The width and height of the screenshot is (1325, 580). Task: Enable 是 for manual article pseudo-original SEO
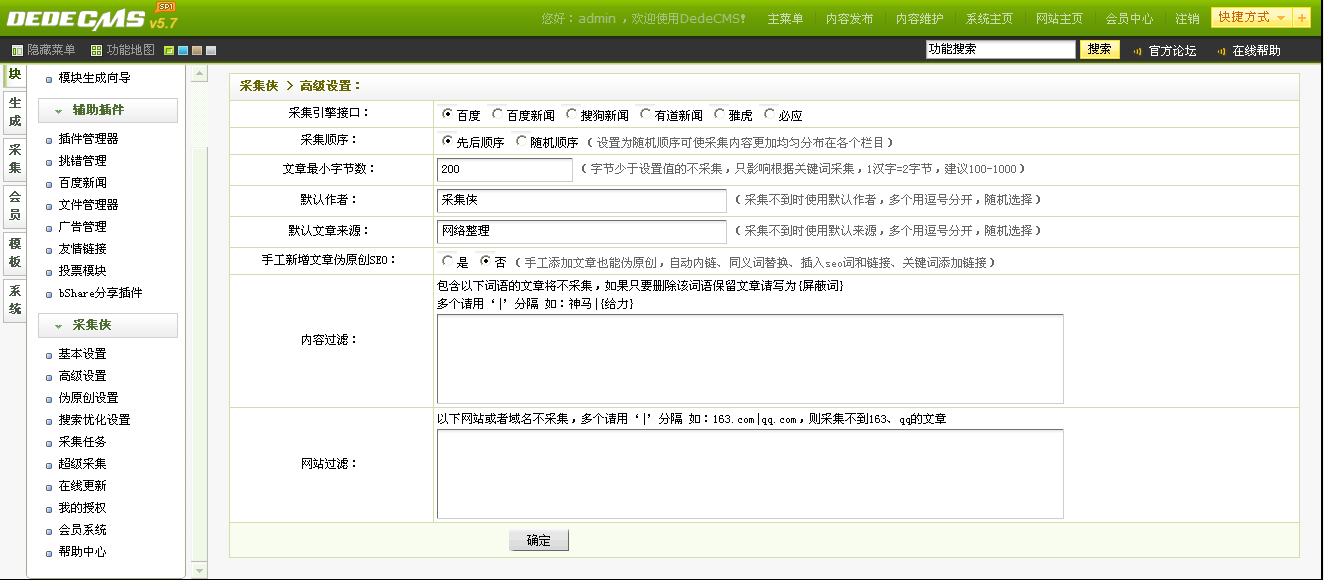(447, 262)
